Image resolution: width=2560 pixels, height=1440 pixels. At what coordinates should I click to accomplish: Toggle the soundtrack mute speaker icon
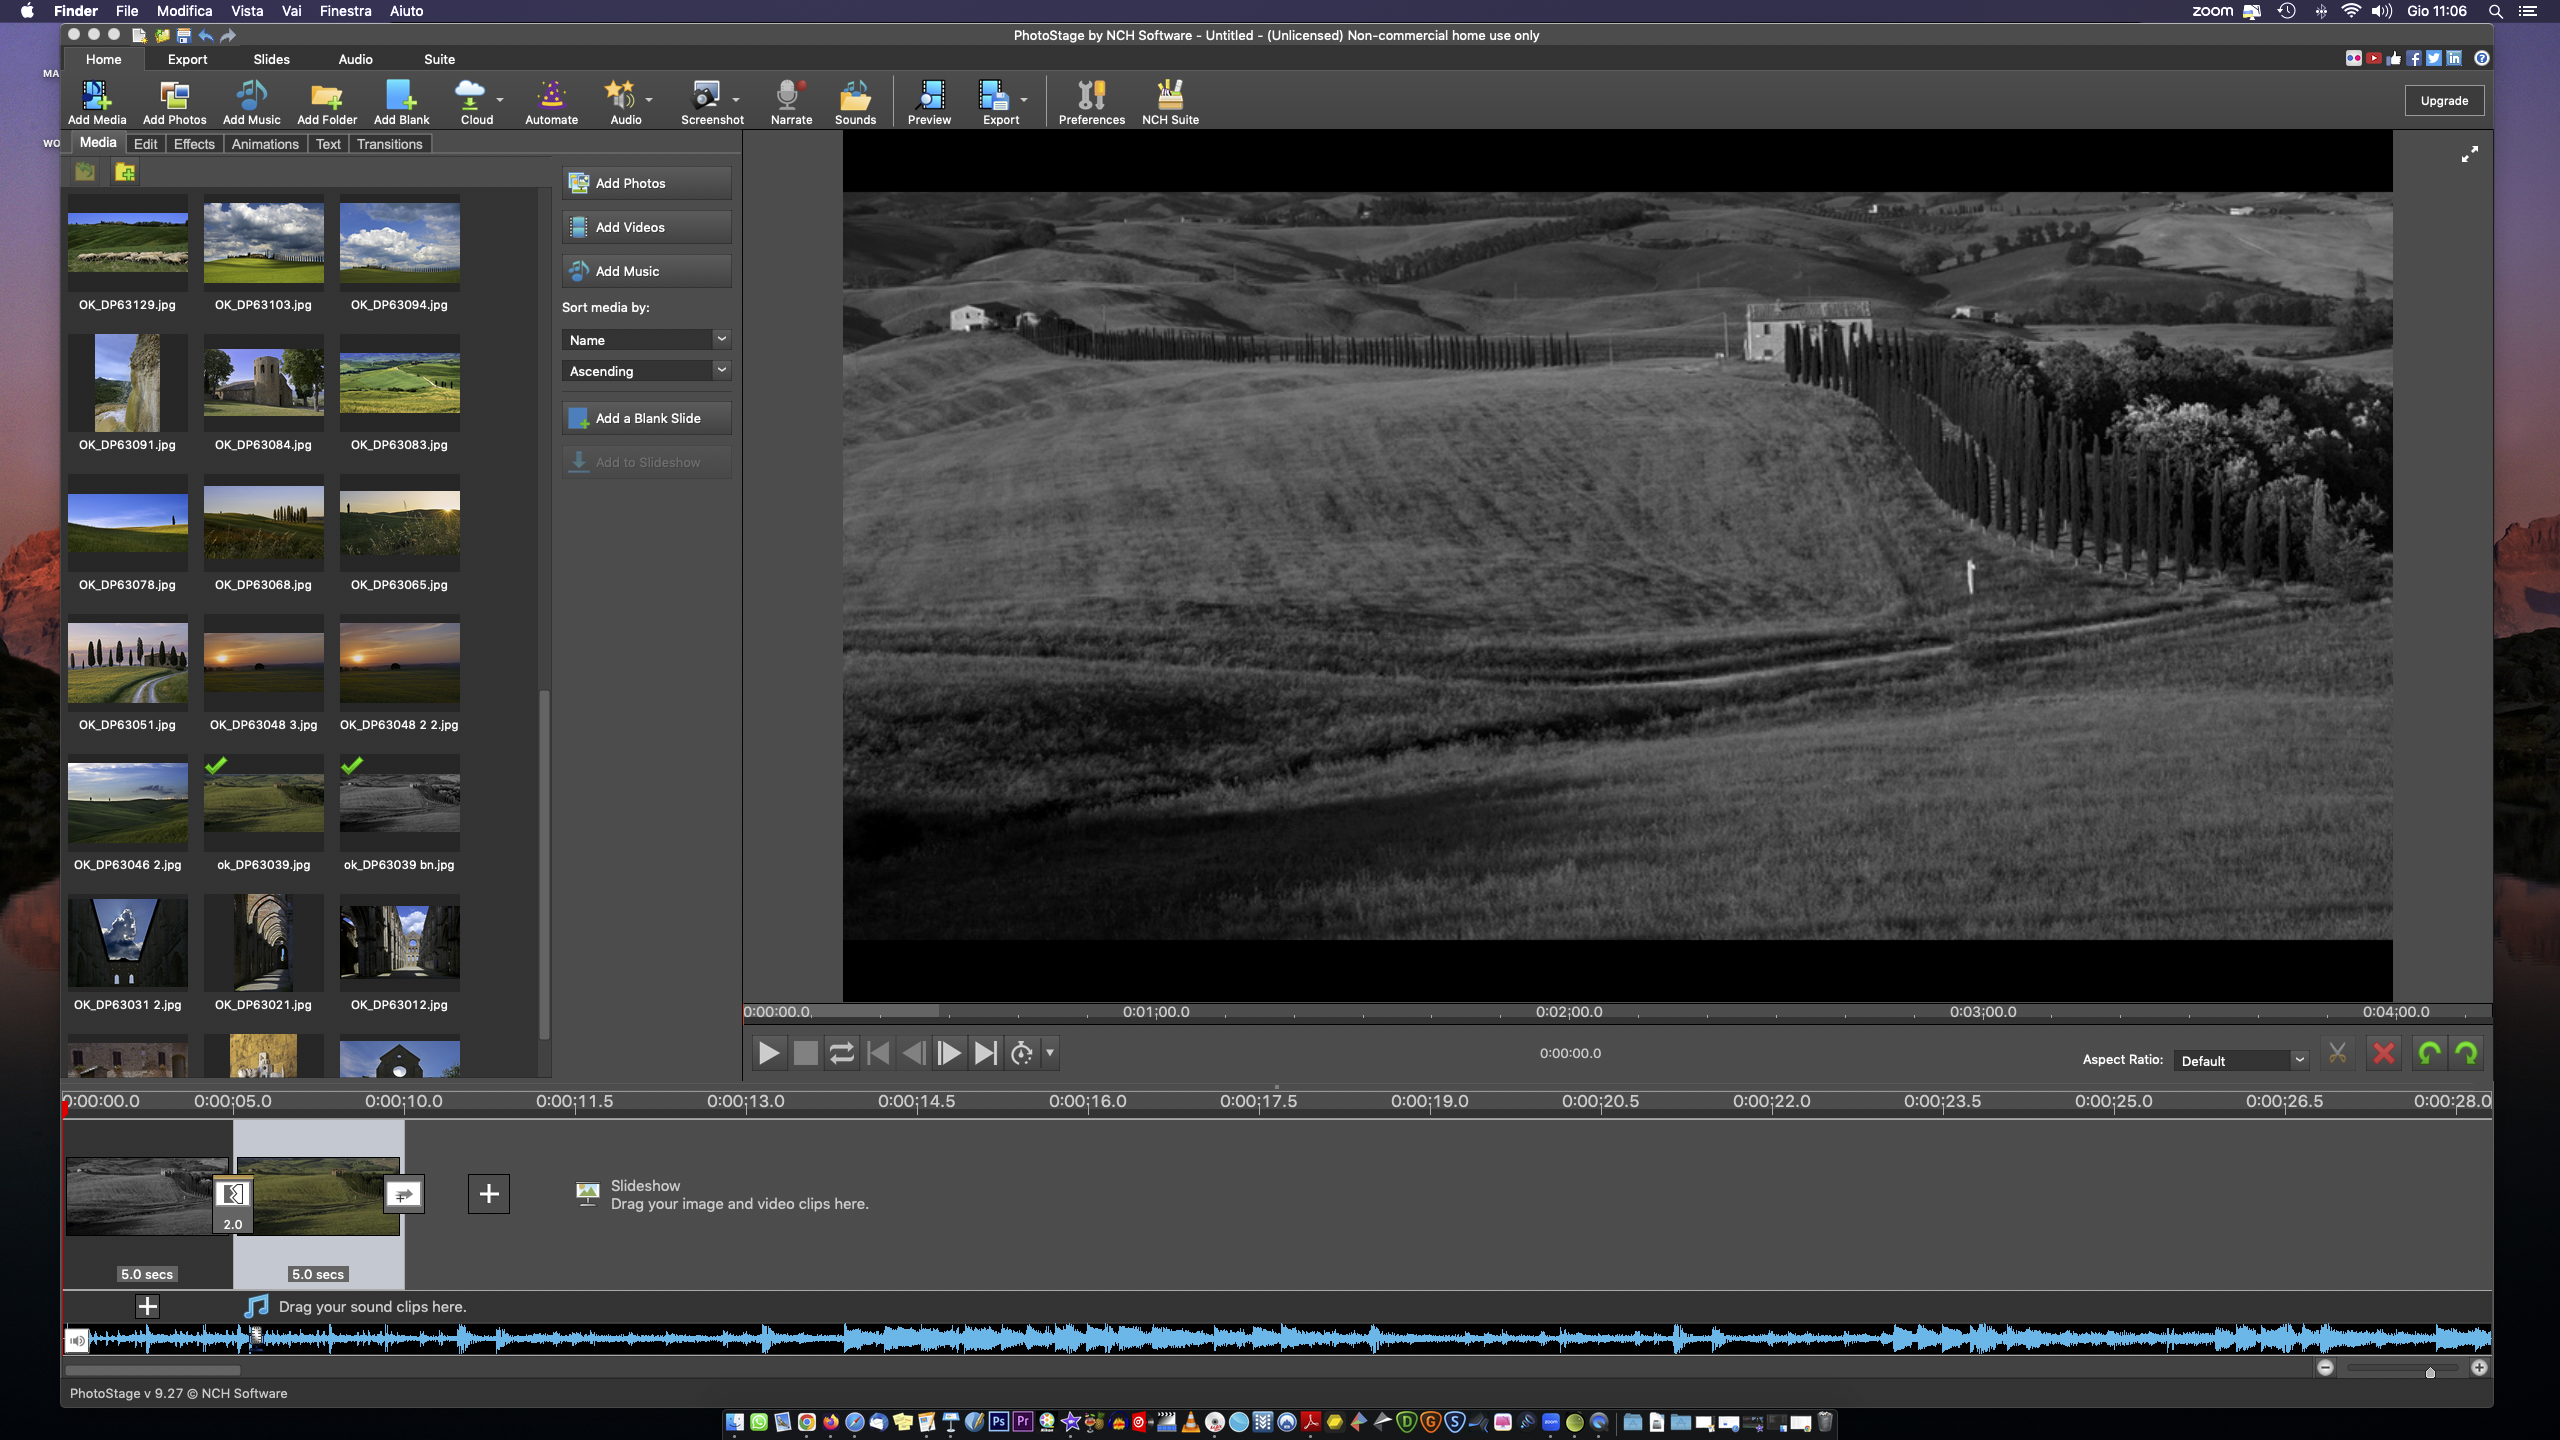tap(77, 1340)
